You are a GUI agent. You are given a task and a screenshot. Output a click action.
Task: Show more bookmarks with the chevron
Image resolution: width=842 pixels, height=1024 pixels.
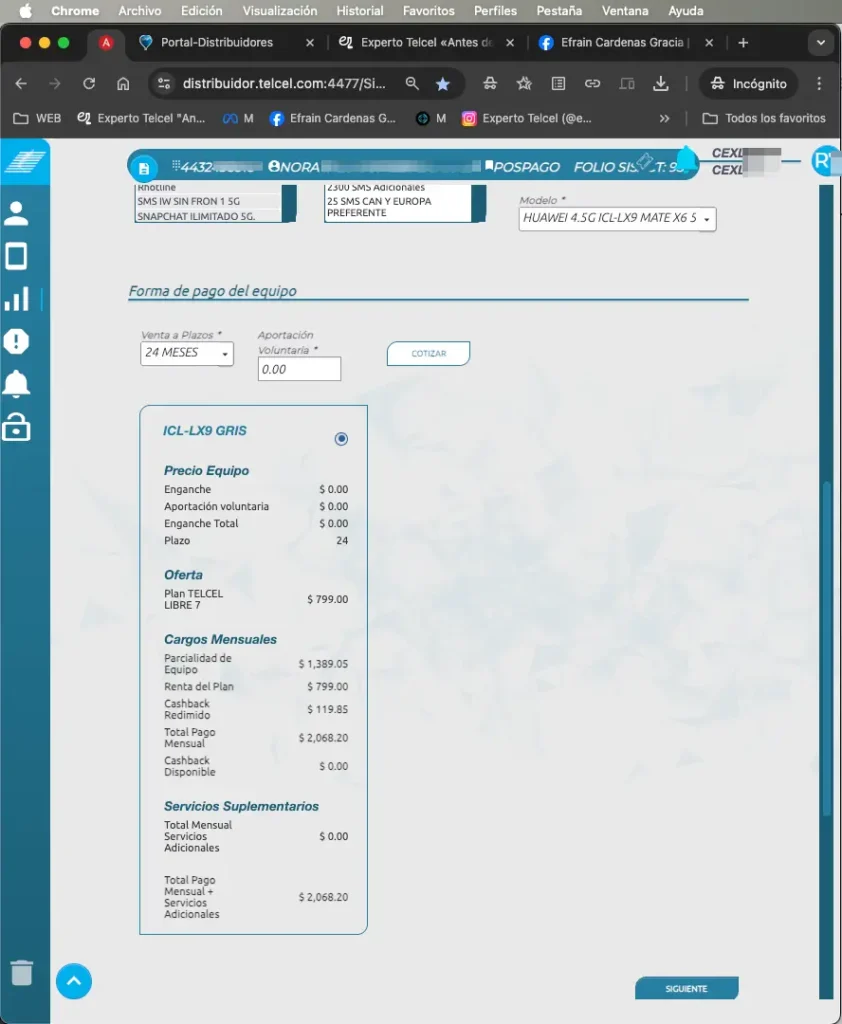(664, 118)
